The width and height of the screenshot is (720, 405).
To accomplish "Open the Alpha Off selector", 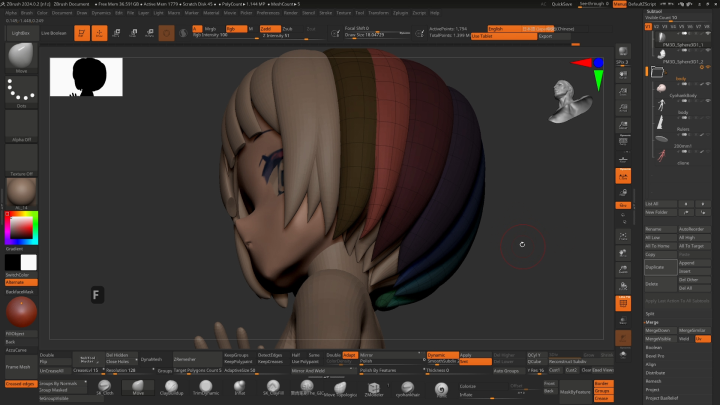I will pyautogui.click(x=21, y=124).
